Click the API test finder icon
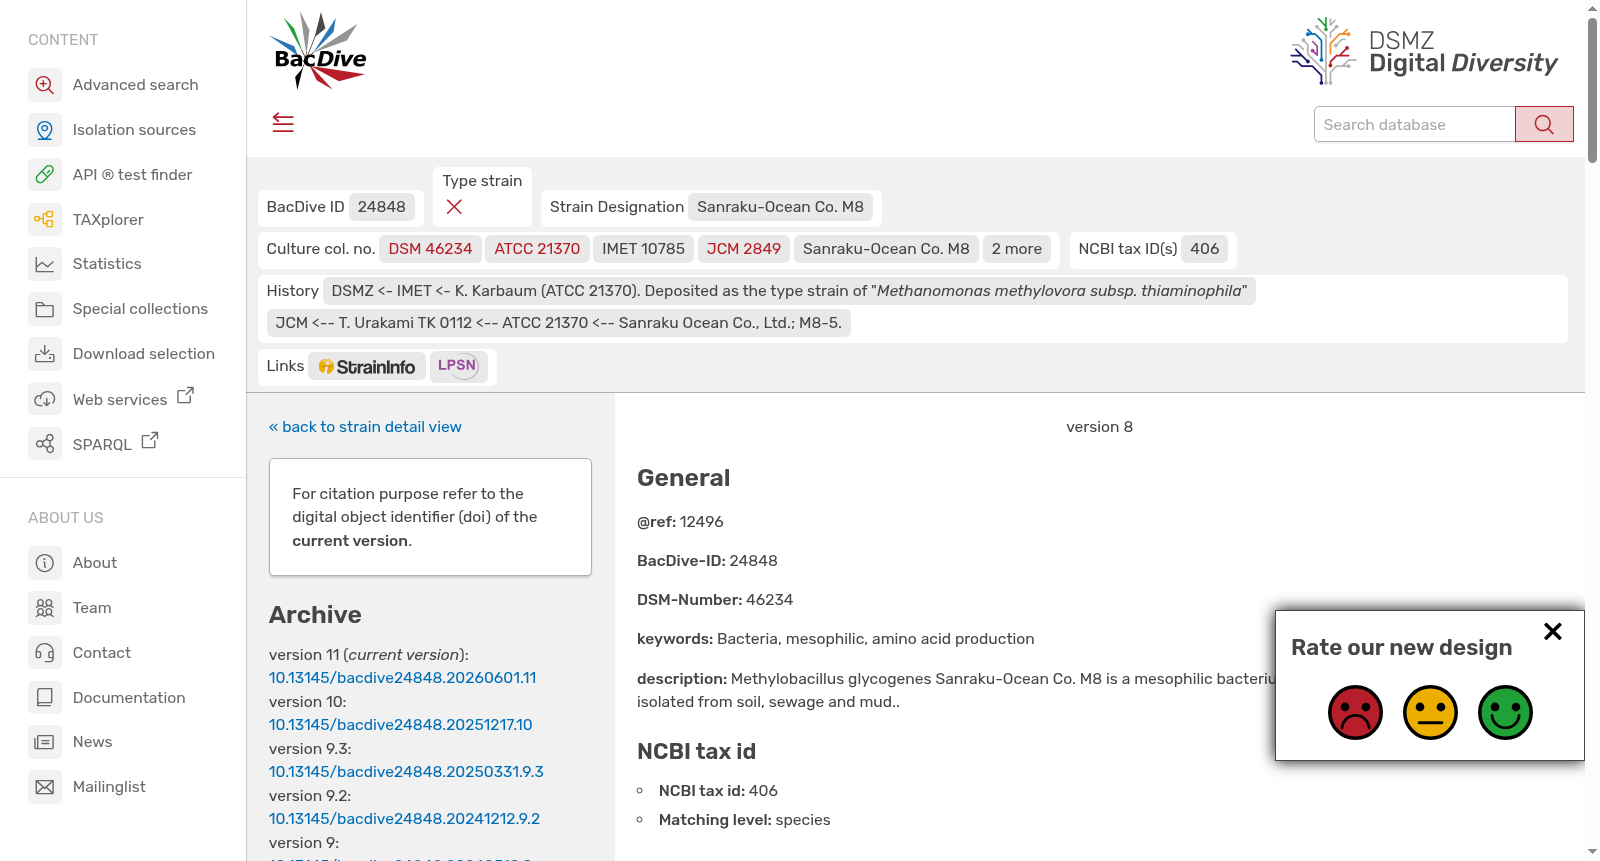The height and width of the screenshot is (861, 1600). [x=45, y=175]
